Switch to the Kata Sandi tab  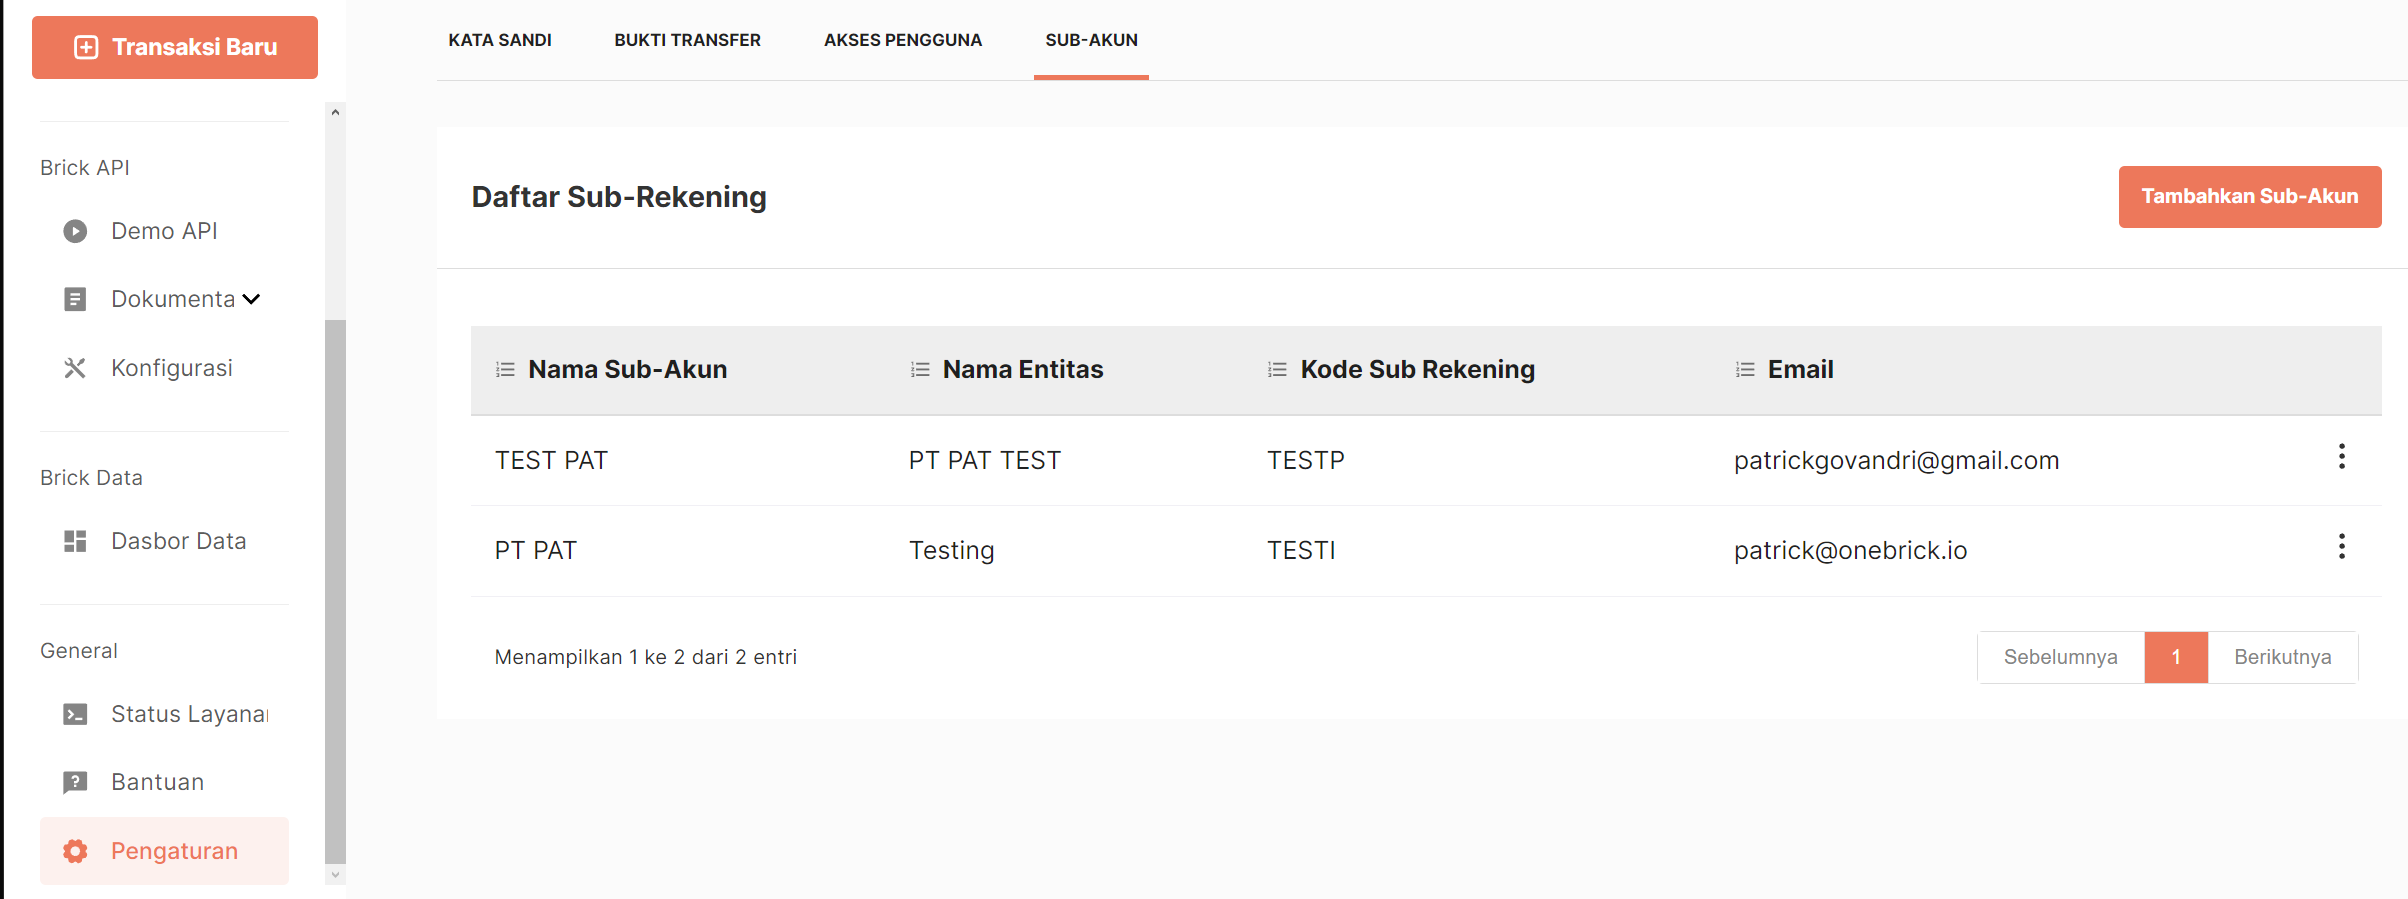pos(500,40)
